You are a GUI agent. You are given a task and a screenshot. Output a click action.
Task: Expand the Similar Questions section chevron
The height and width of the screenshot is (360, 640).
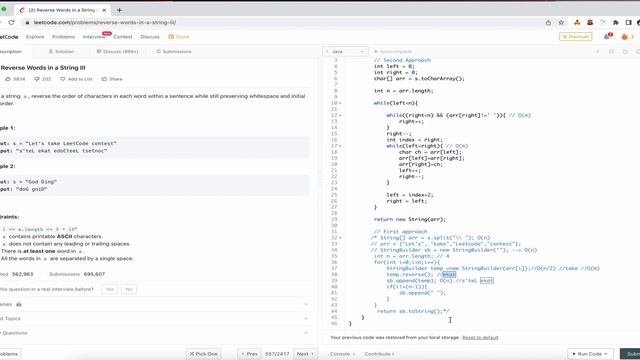306,333
